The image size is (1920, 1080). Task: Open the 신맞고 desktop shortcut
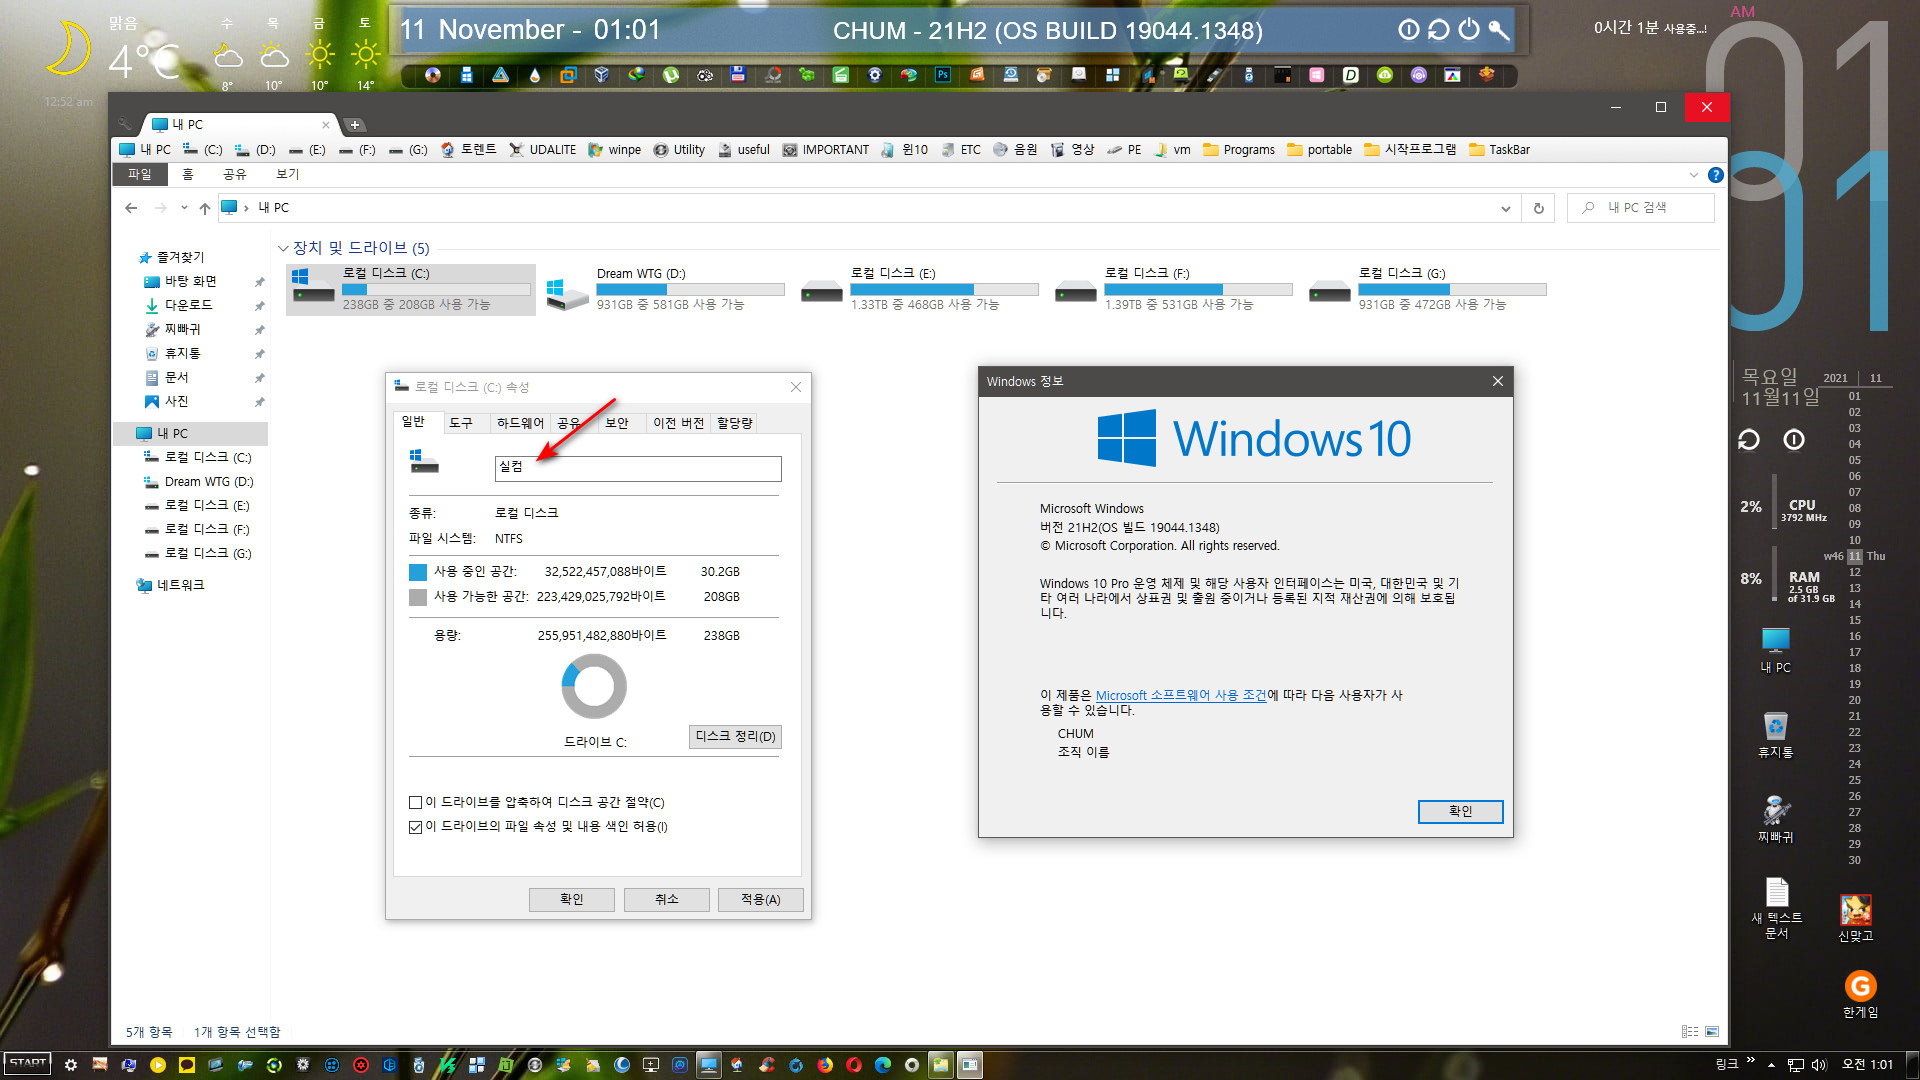1856,918
